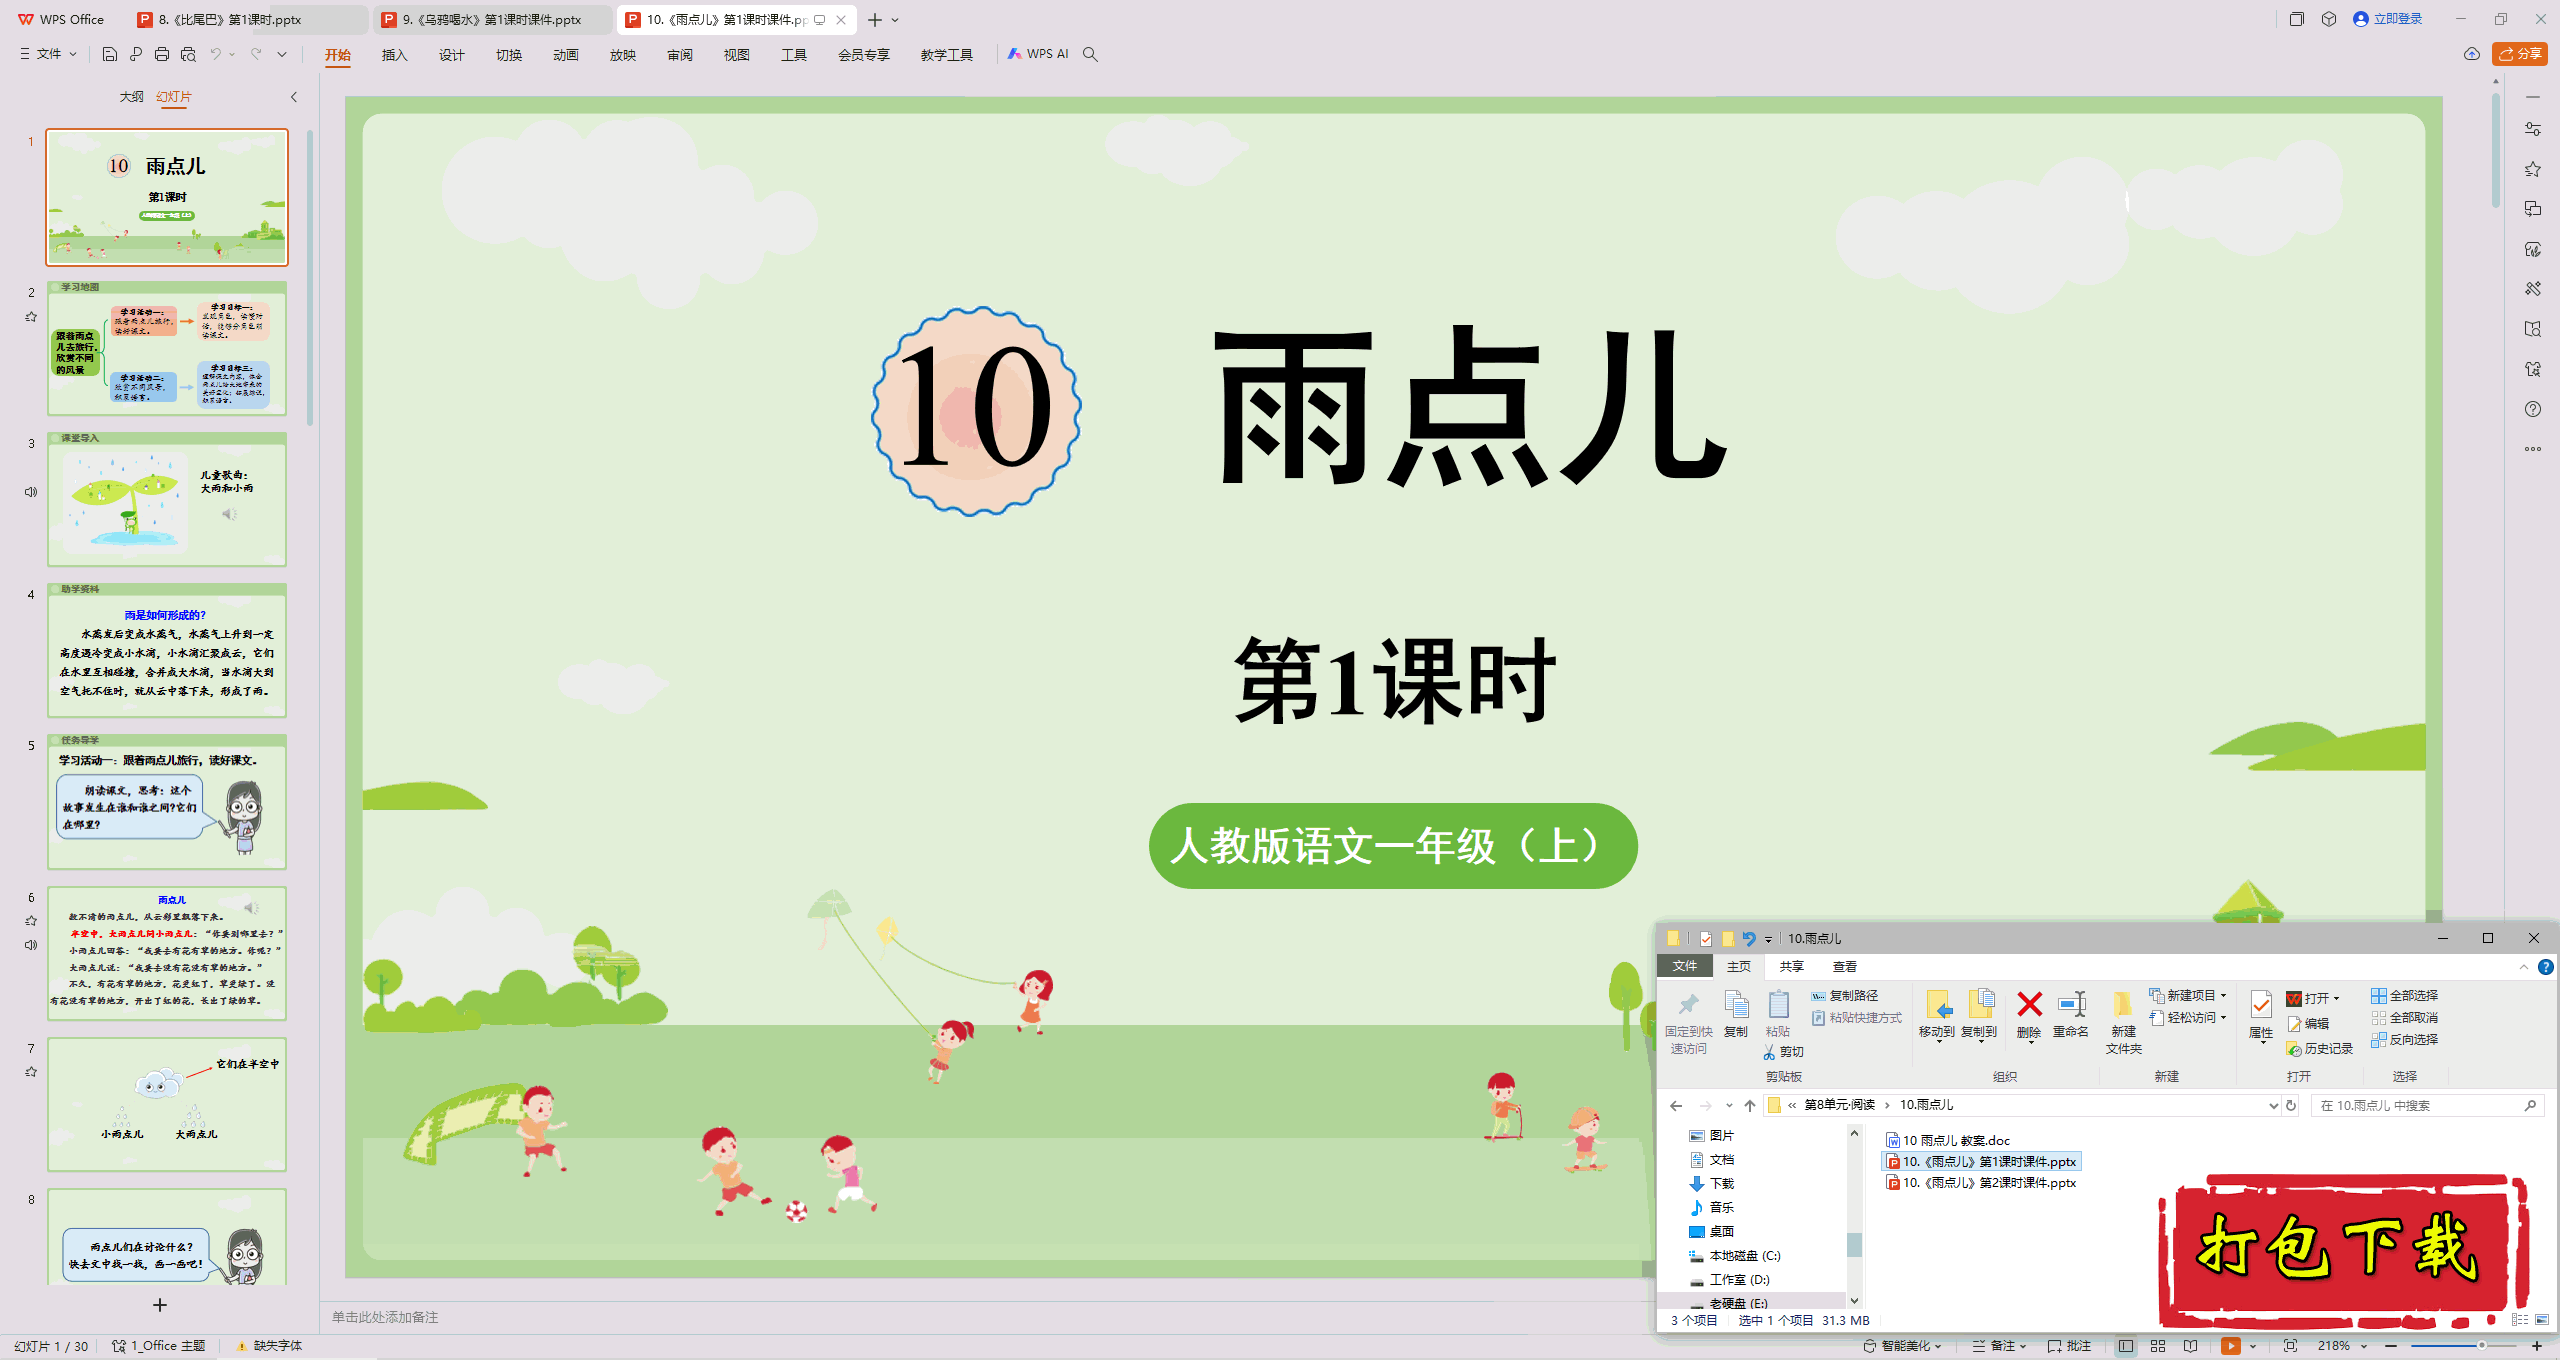Open the 智能美化 dropdown
Image resolution: width=2560 pixels, height=1360 pixels.
pos(1903,1346)
